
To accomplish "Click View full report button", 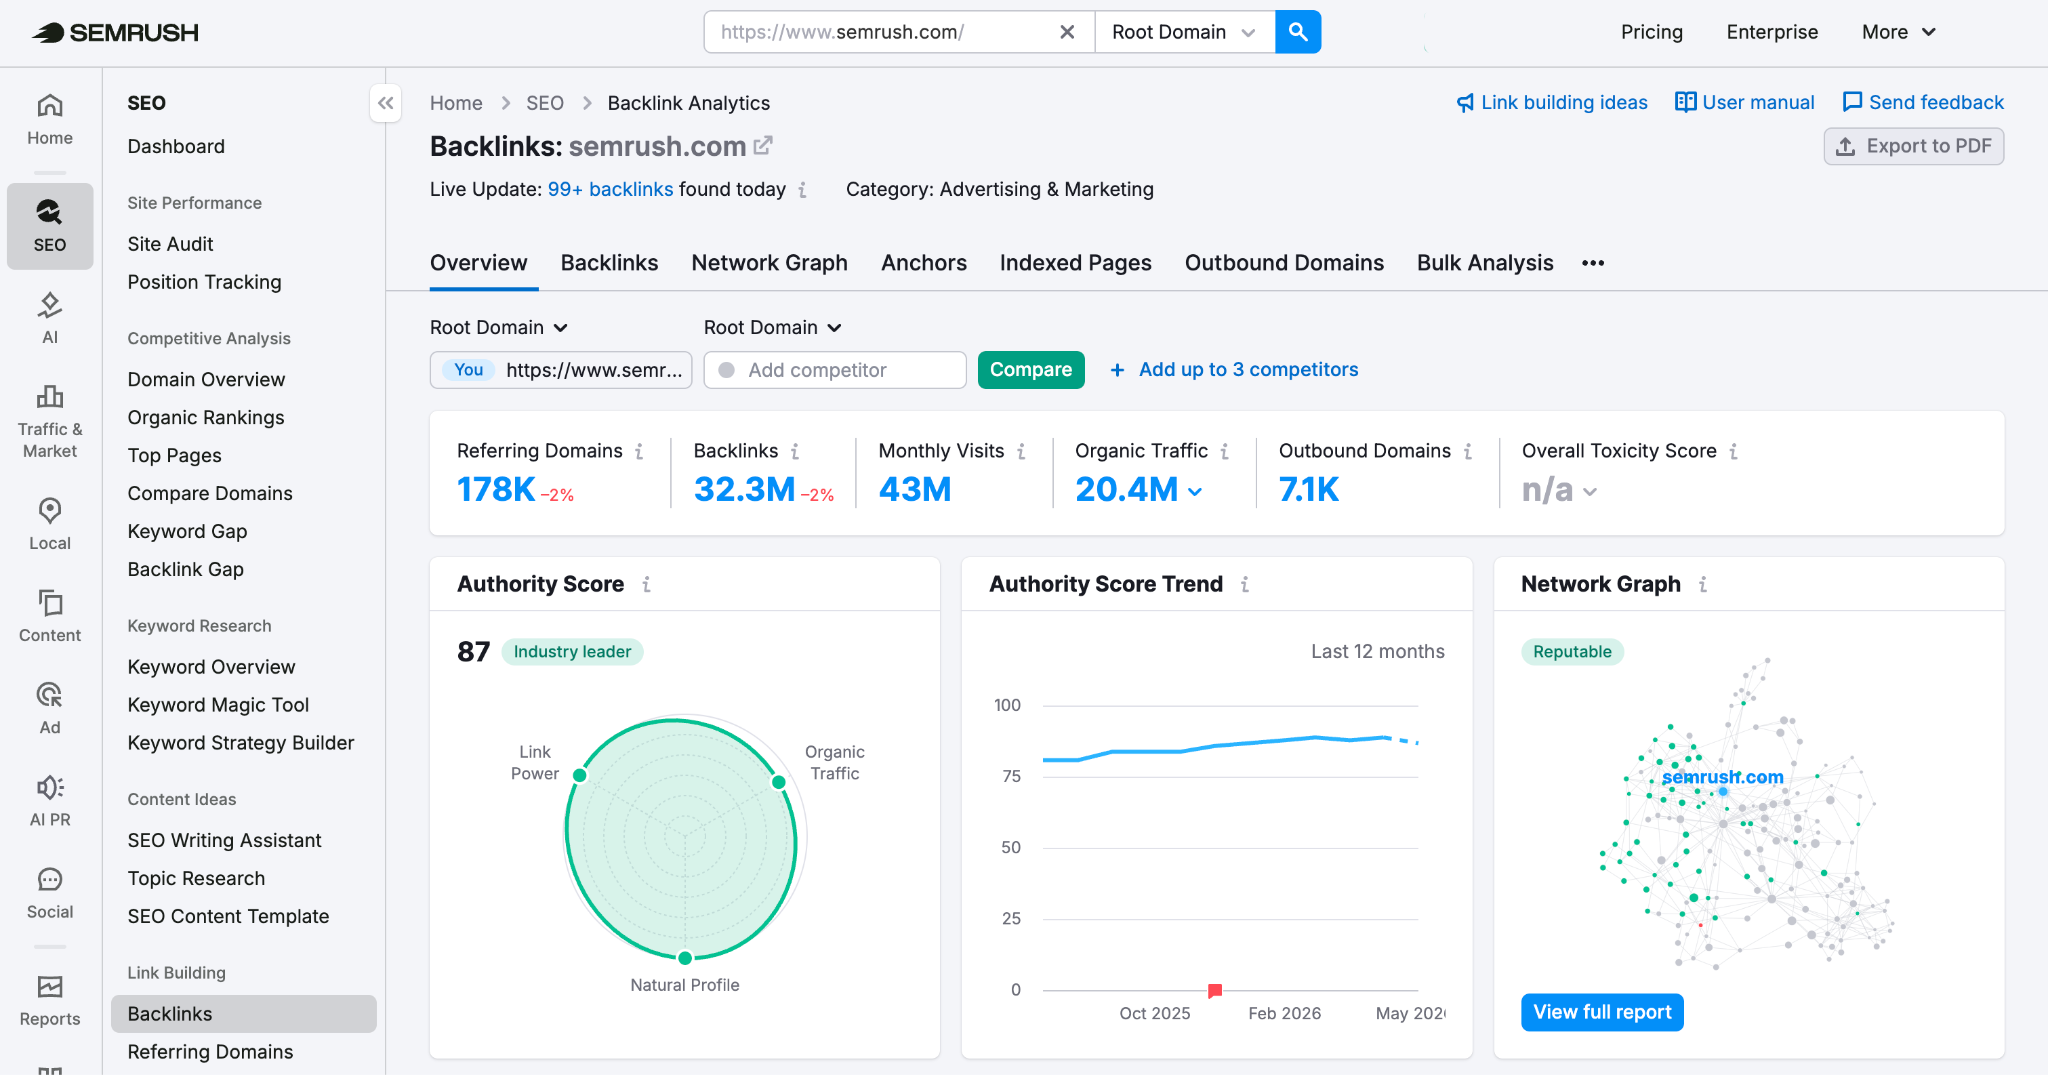I will (1602, 1012).
